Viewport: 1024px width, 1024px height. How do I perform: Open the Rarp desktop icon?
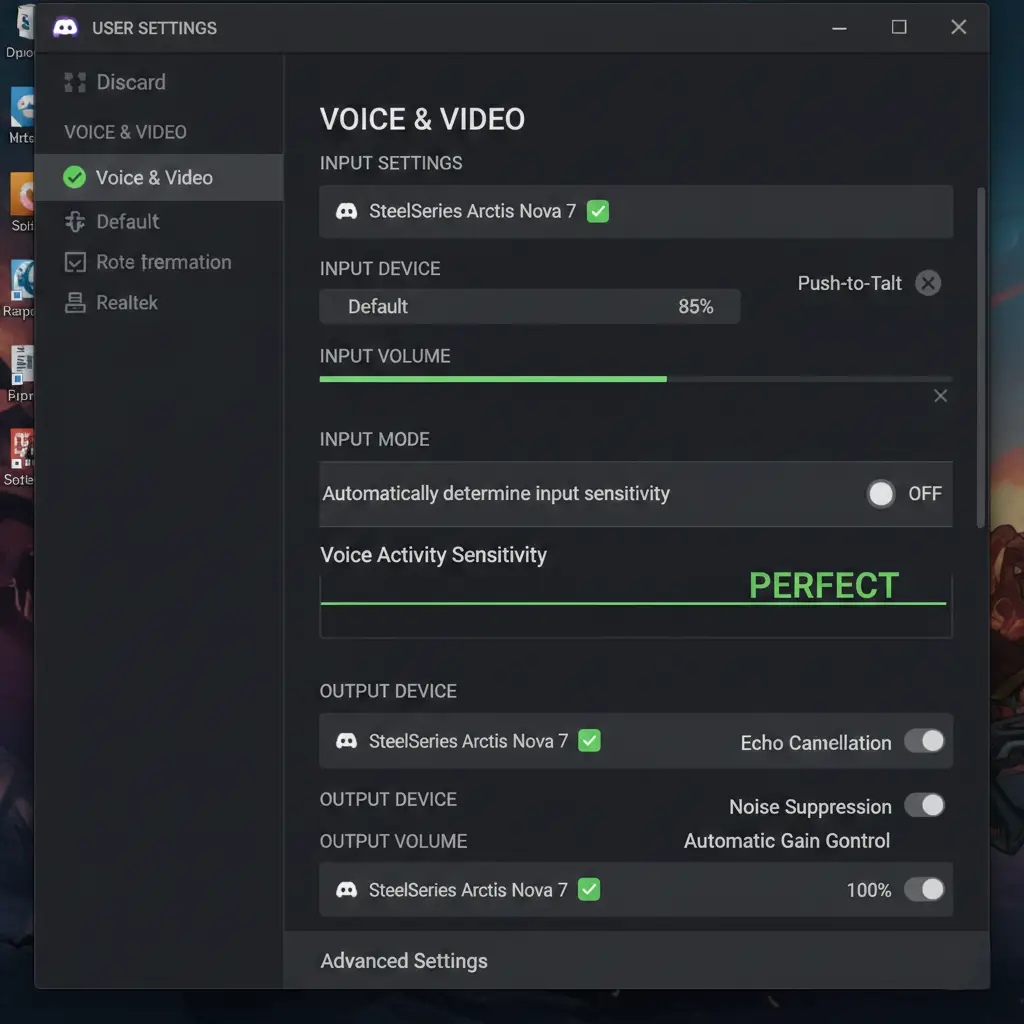click(20, 289)
